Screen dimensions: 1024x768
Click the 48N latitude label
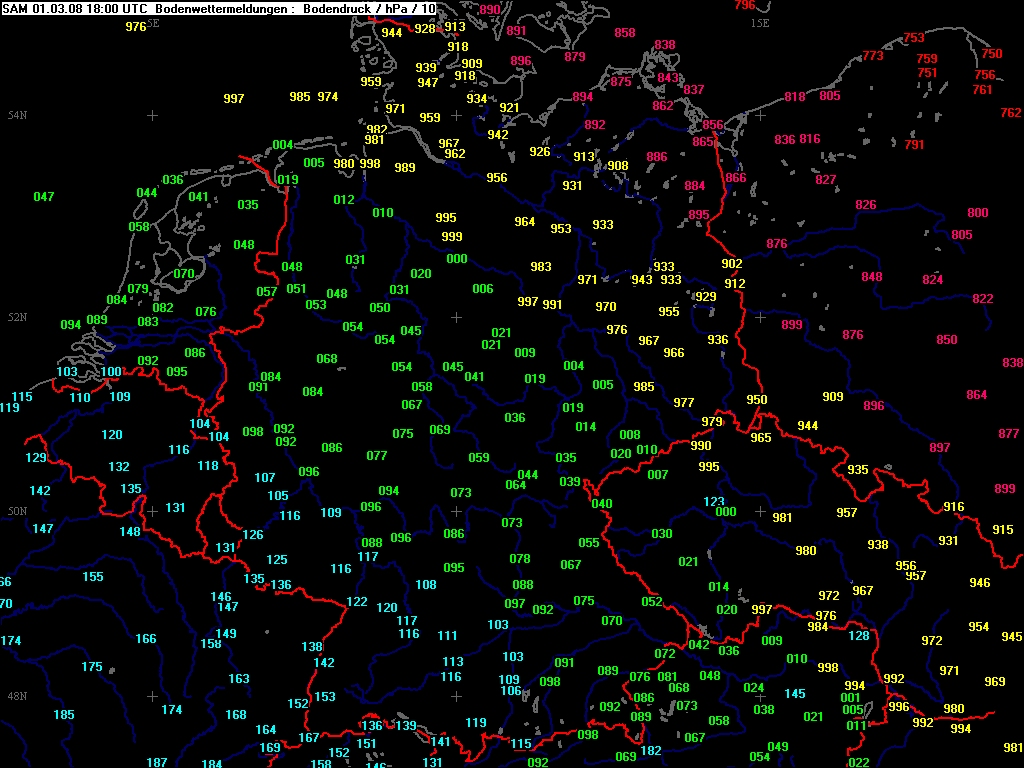click(x=17, y=696)
